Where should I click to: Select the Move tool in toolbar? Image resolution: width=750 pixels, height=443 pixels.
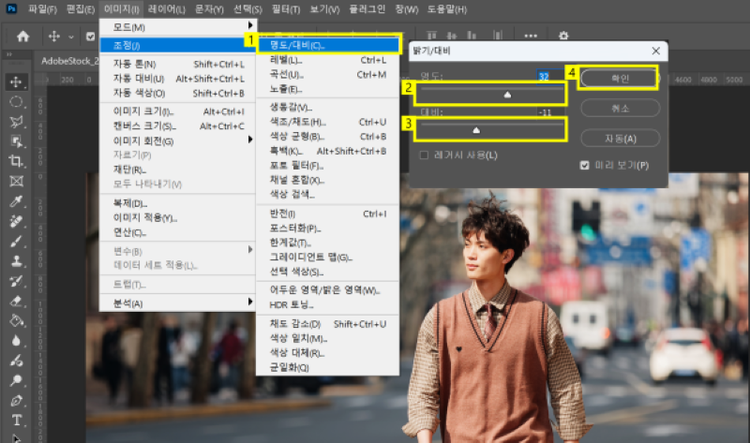16,82
